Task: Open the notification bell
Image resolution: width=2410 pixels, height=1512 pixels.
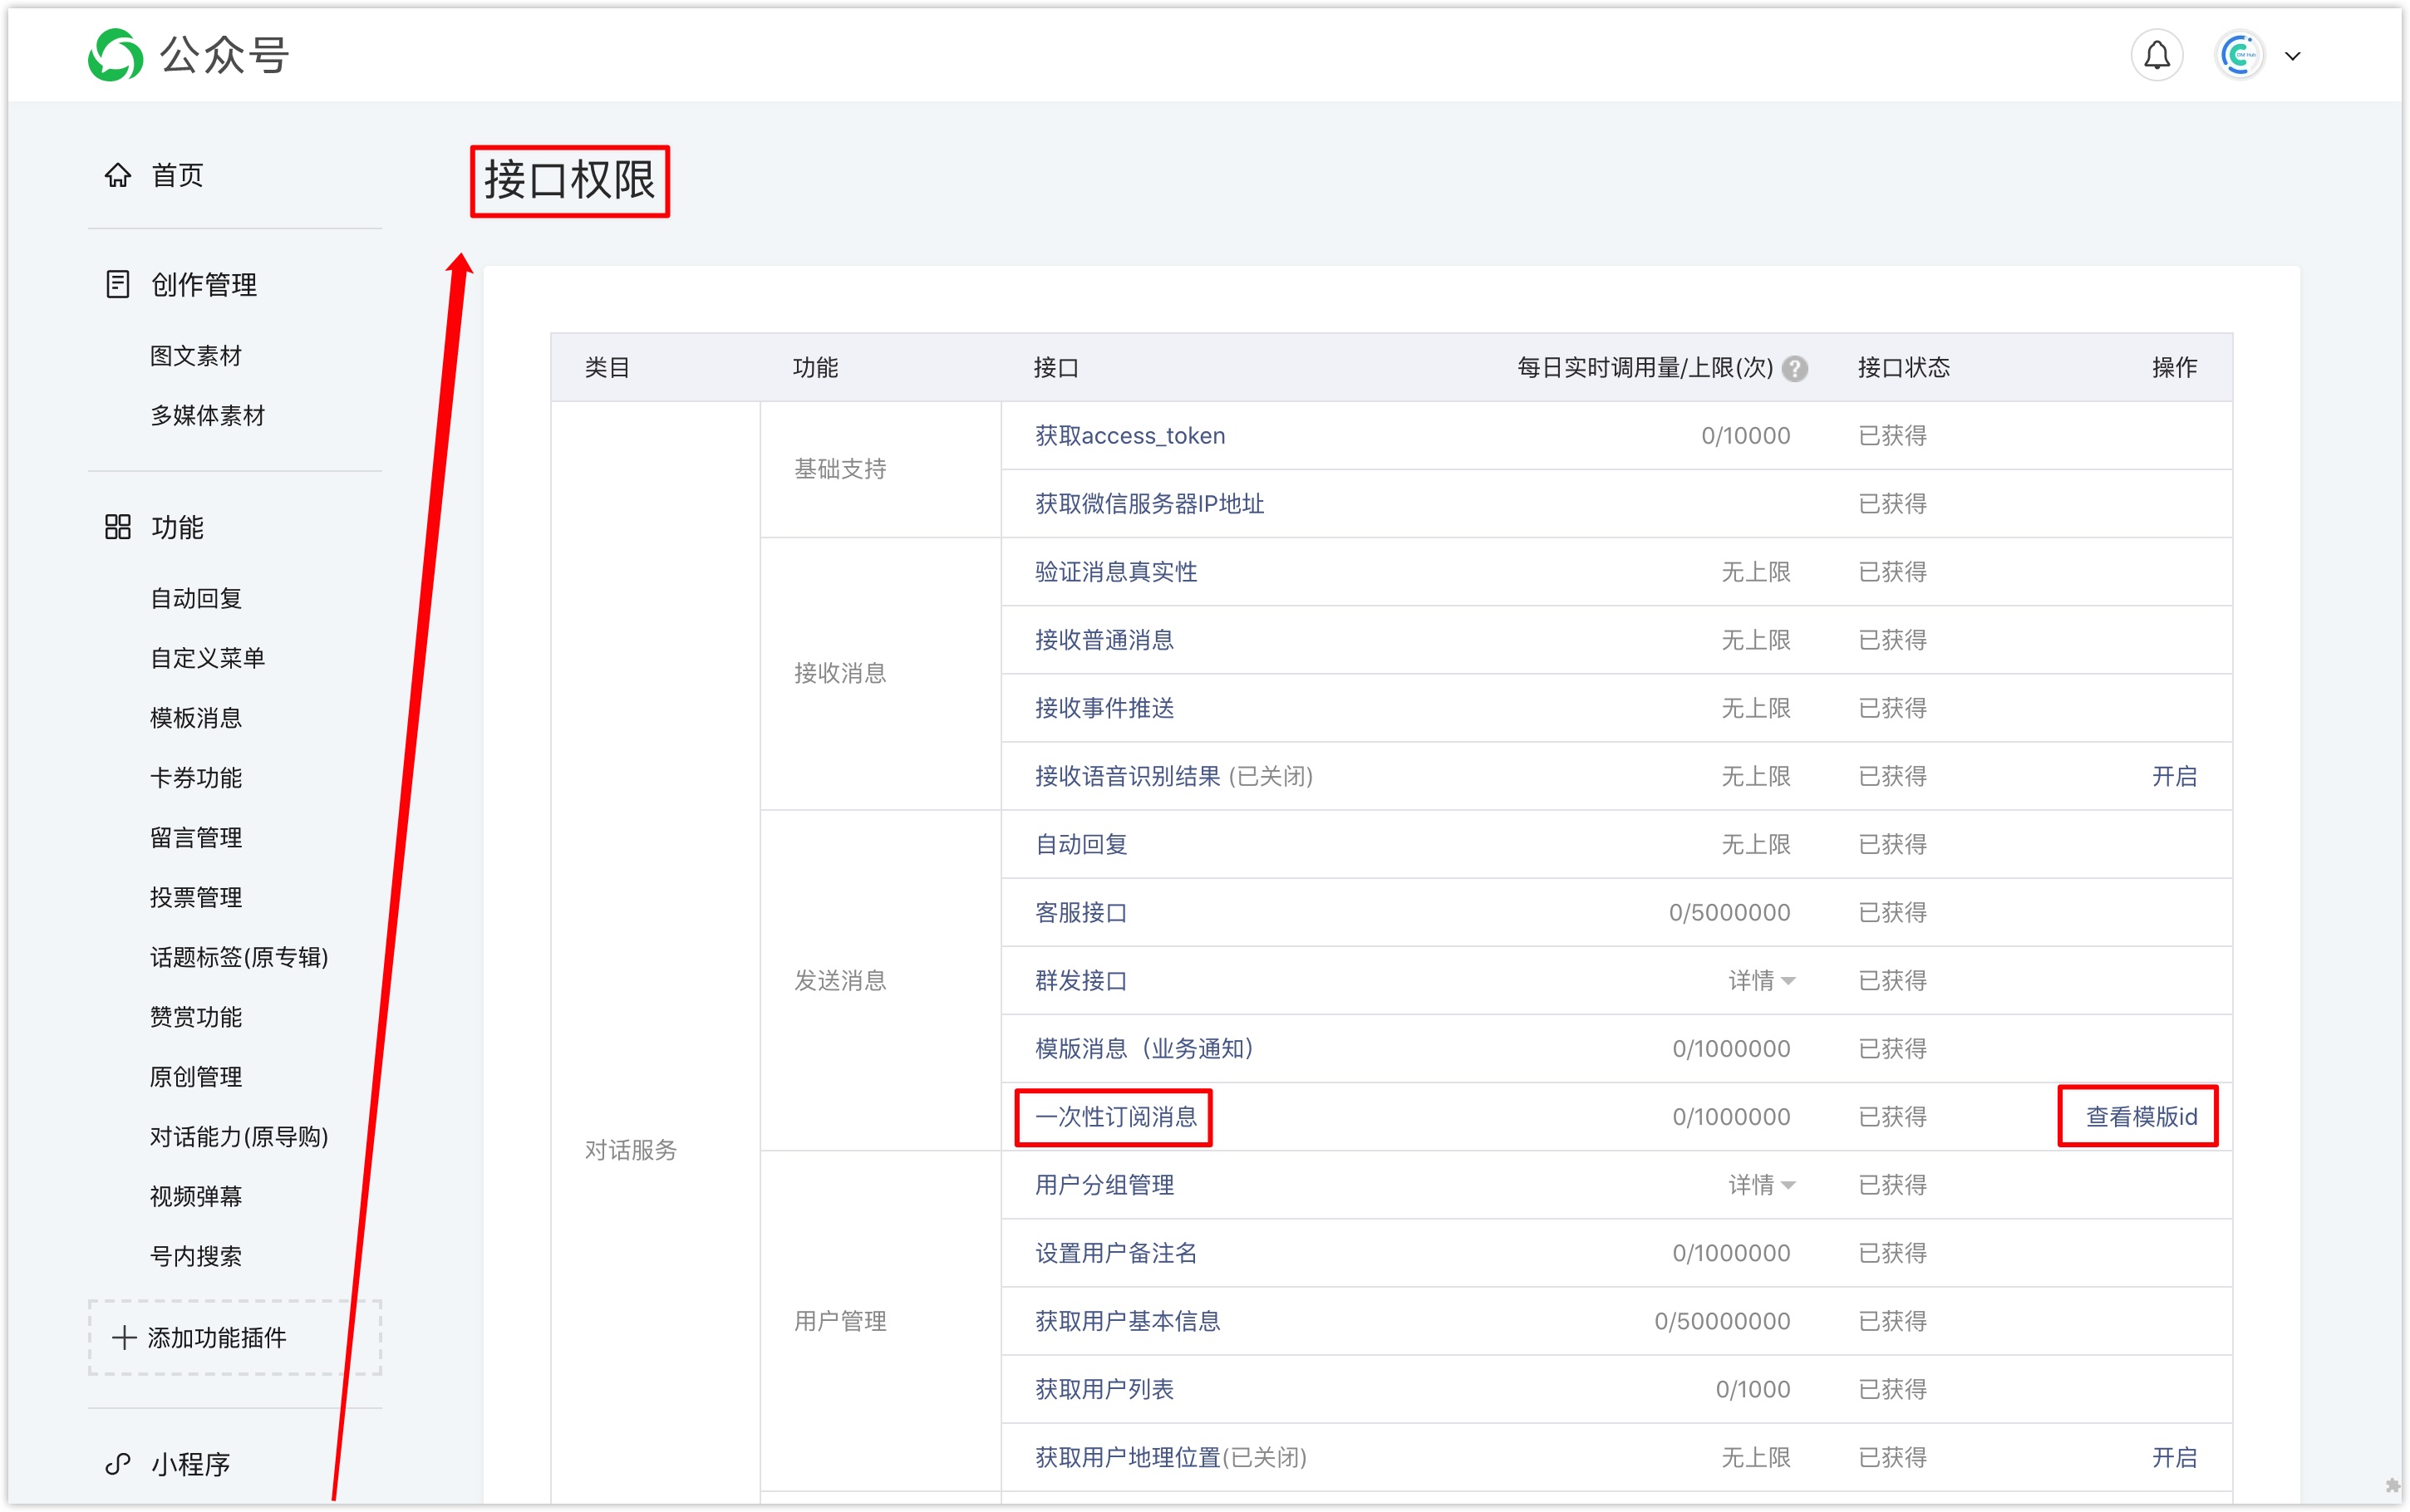Action: (2157, 55)
